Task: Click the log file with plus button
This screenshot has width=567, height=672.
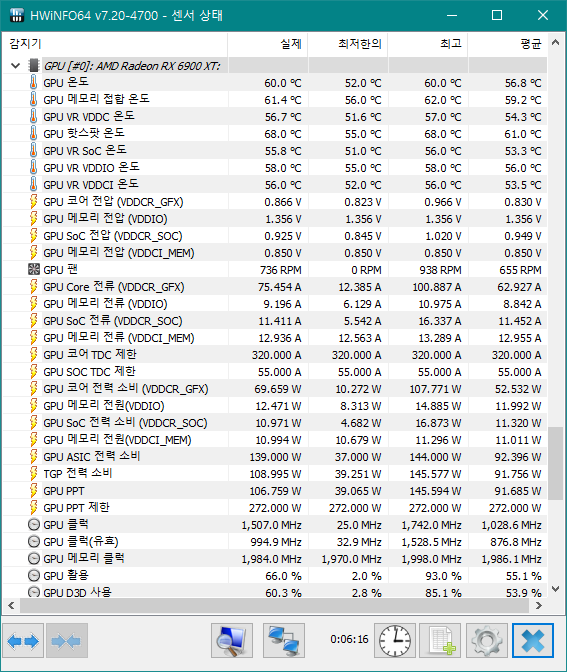Action: tap(440, 641)
